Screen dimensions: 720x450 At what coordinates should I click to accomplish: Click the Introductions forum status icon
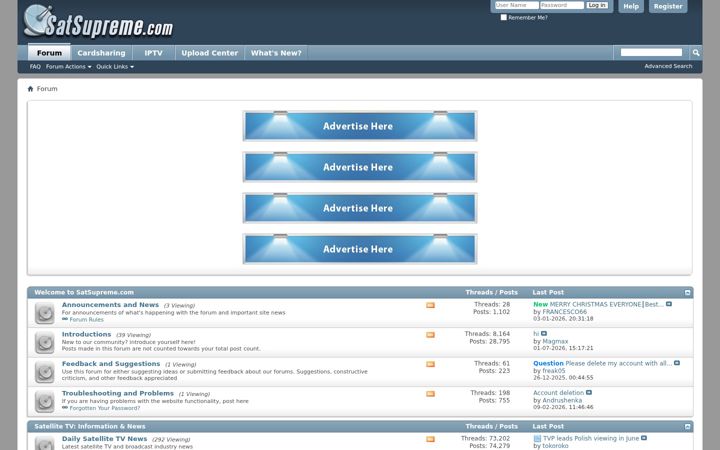[45, 343]
